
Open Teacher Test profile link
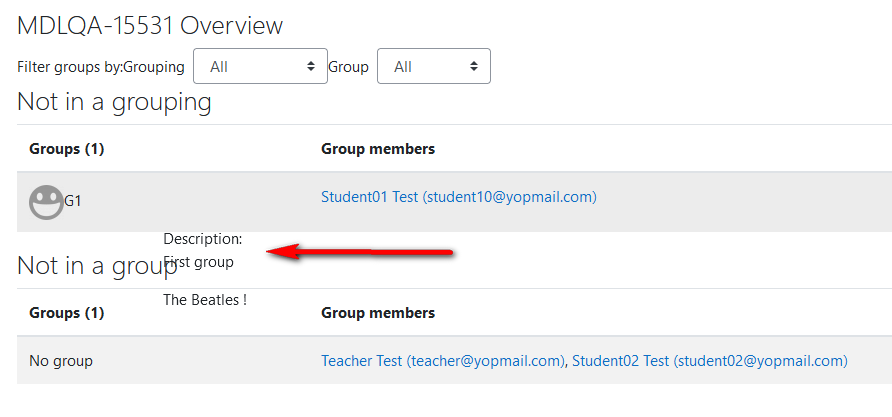[443, 361]
